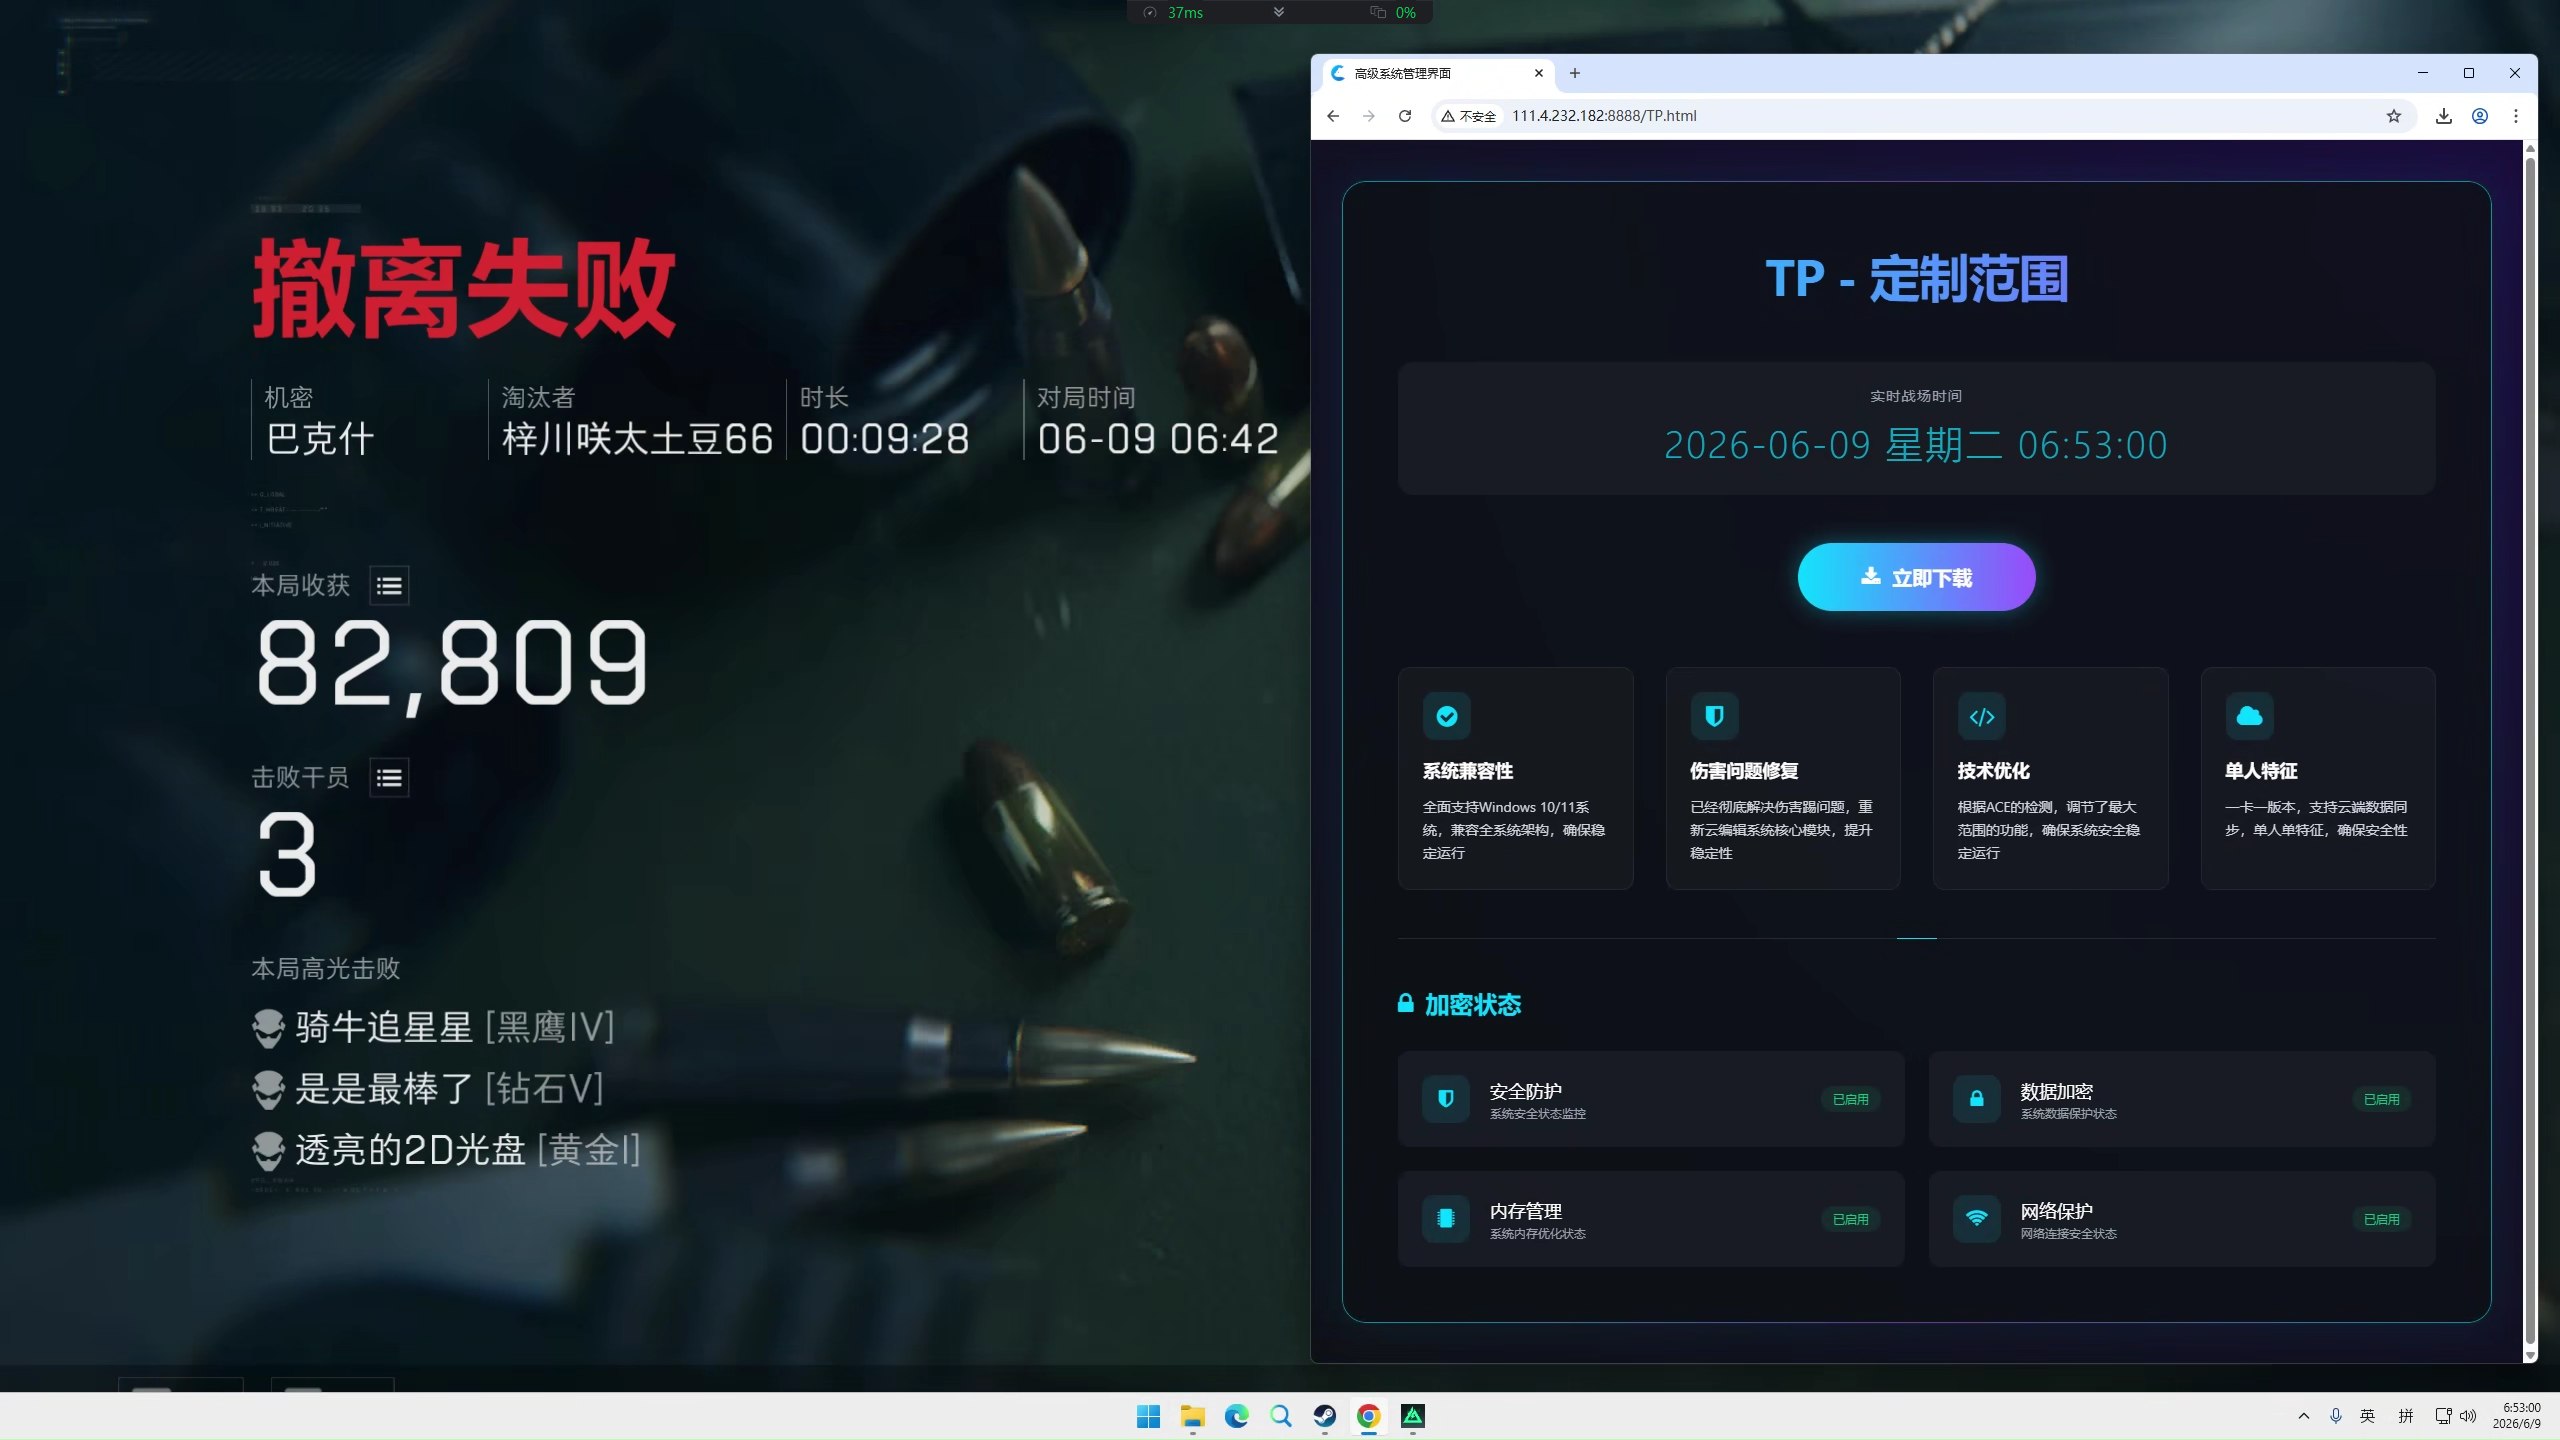Click the 数据加密 lock icon
This screenshot has width=2560, height=1440.
(1976, 1099)
